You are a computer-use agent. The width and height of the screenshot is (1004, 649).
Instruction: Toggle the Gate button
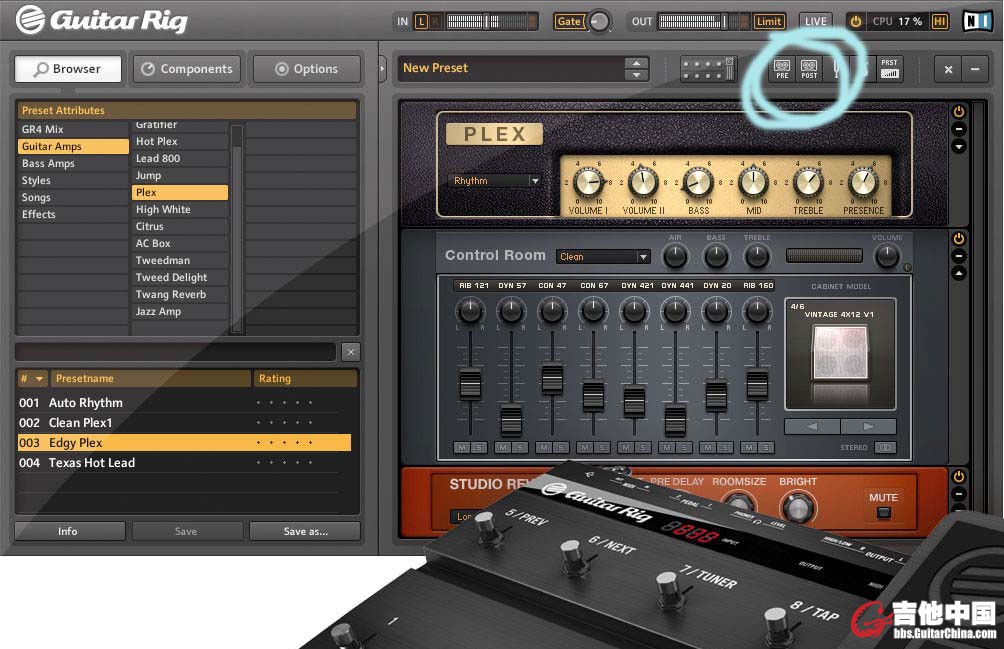click(569, 22)
